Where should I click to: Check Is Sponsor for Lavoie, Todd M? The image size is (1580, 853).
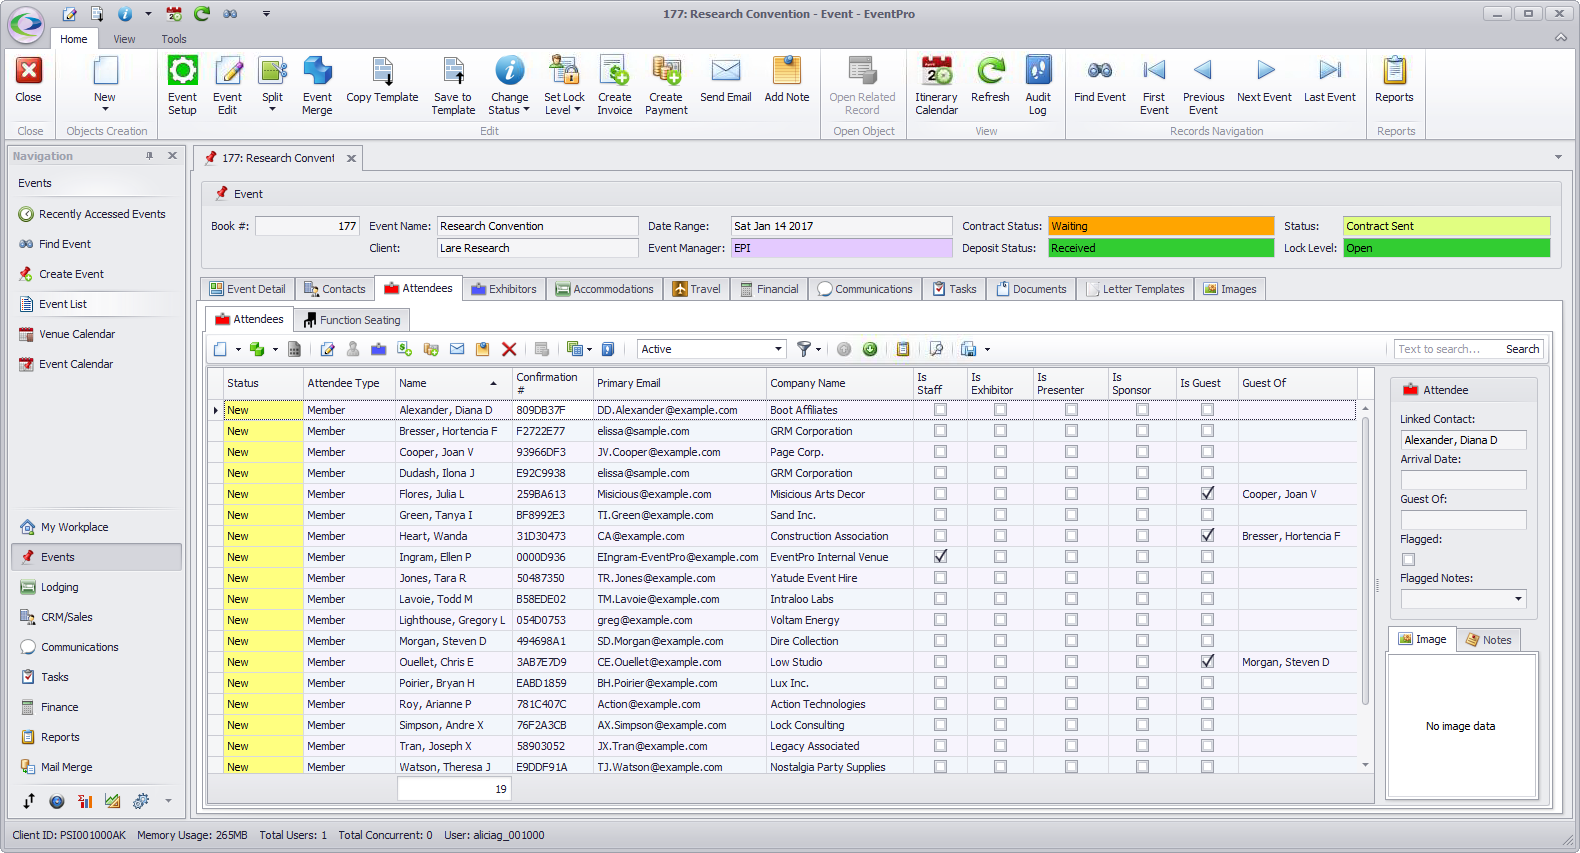coord(1142,599)
